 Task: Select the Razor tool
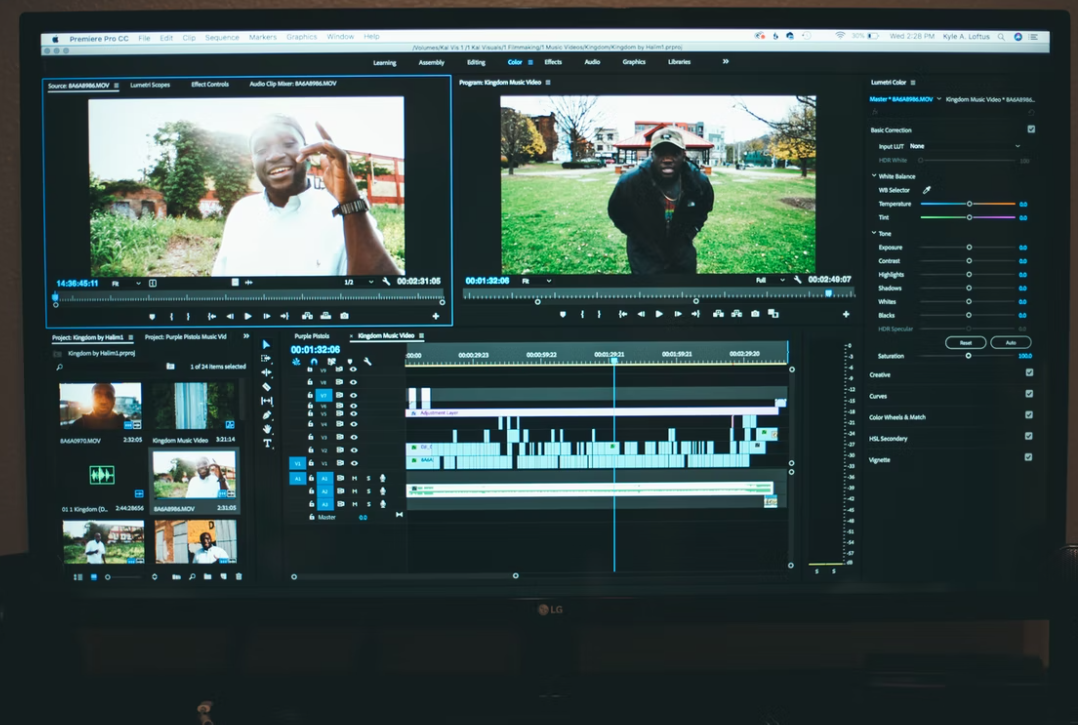click(266, 386)
